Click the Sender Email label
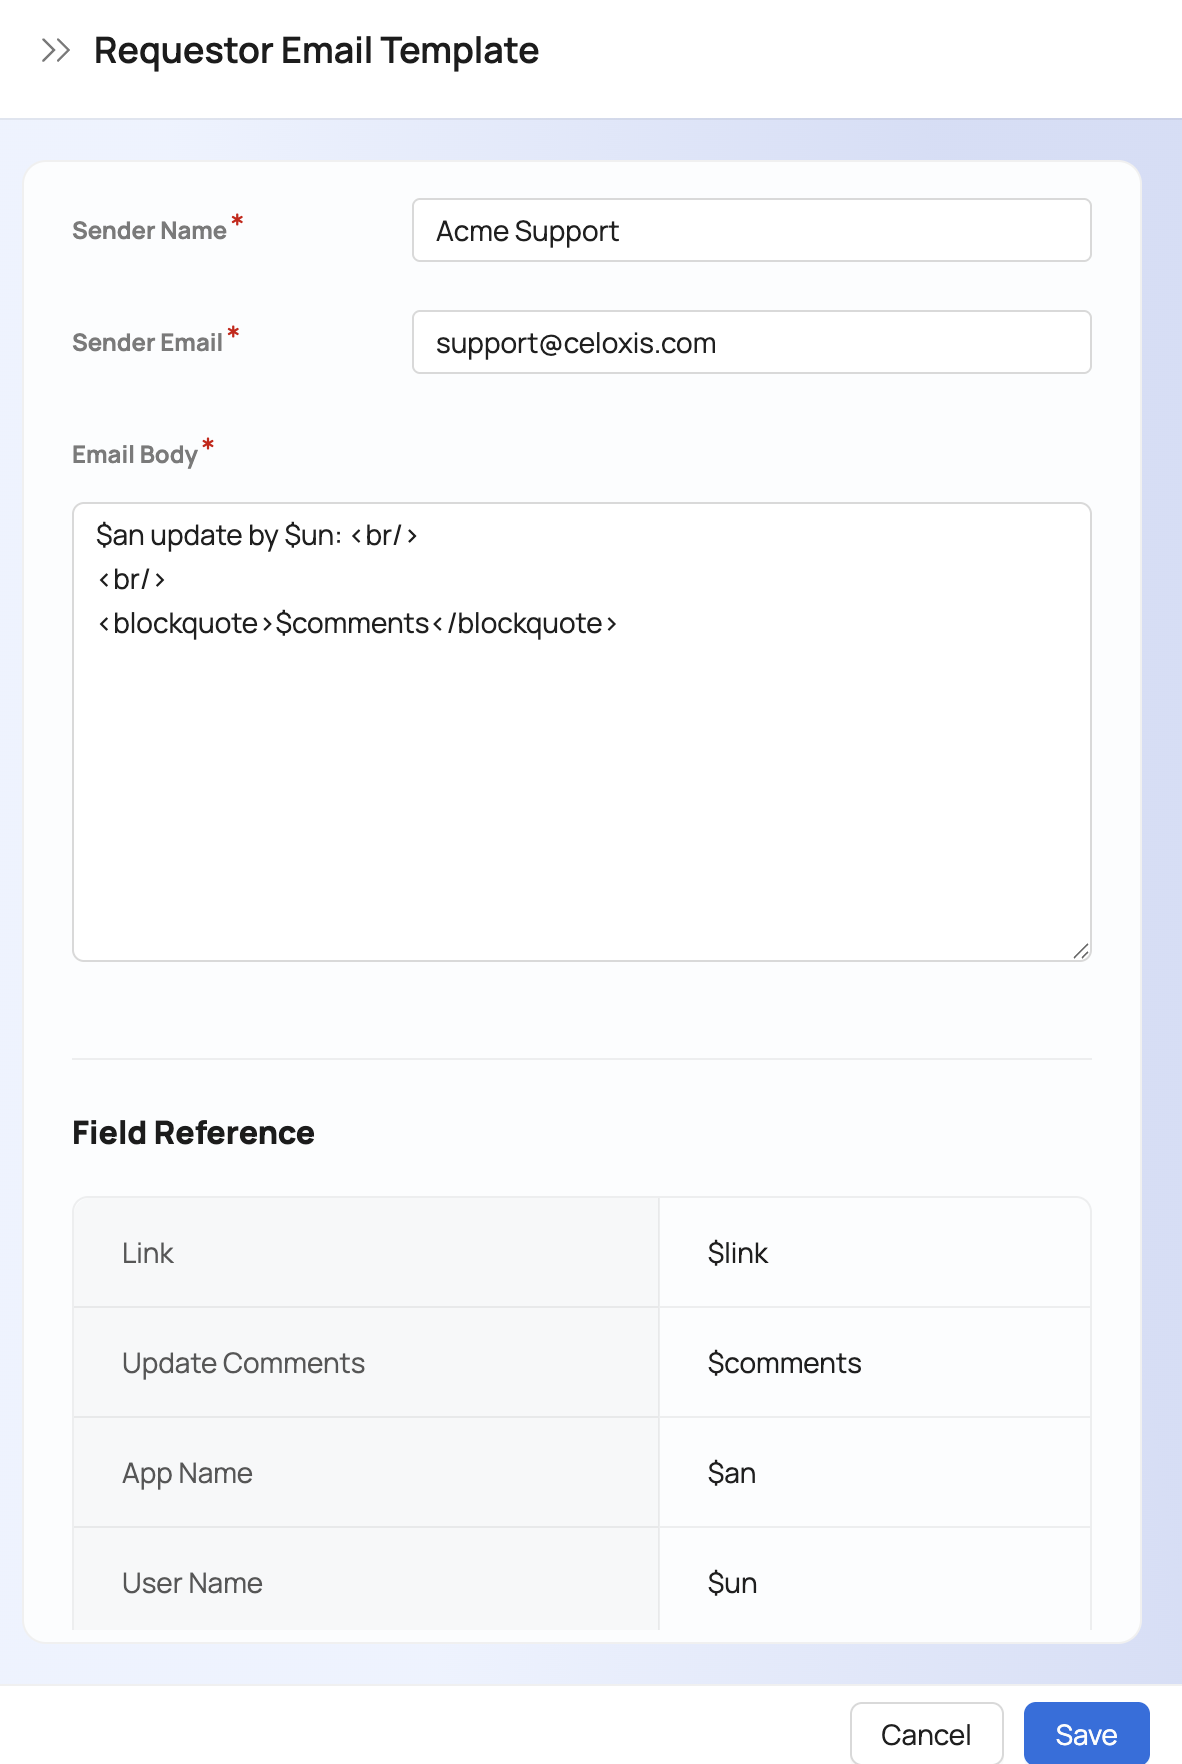 click(147, 343)
